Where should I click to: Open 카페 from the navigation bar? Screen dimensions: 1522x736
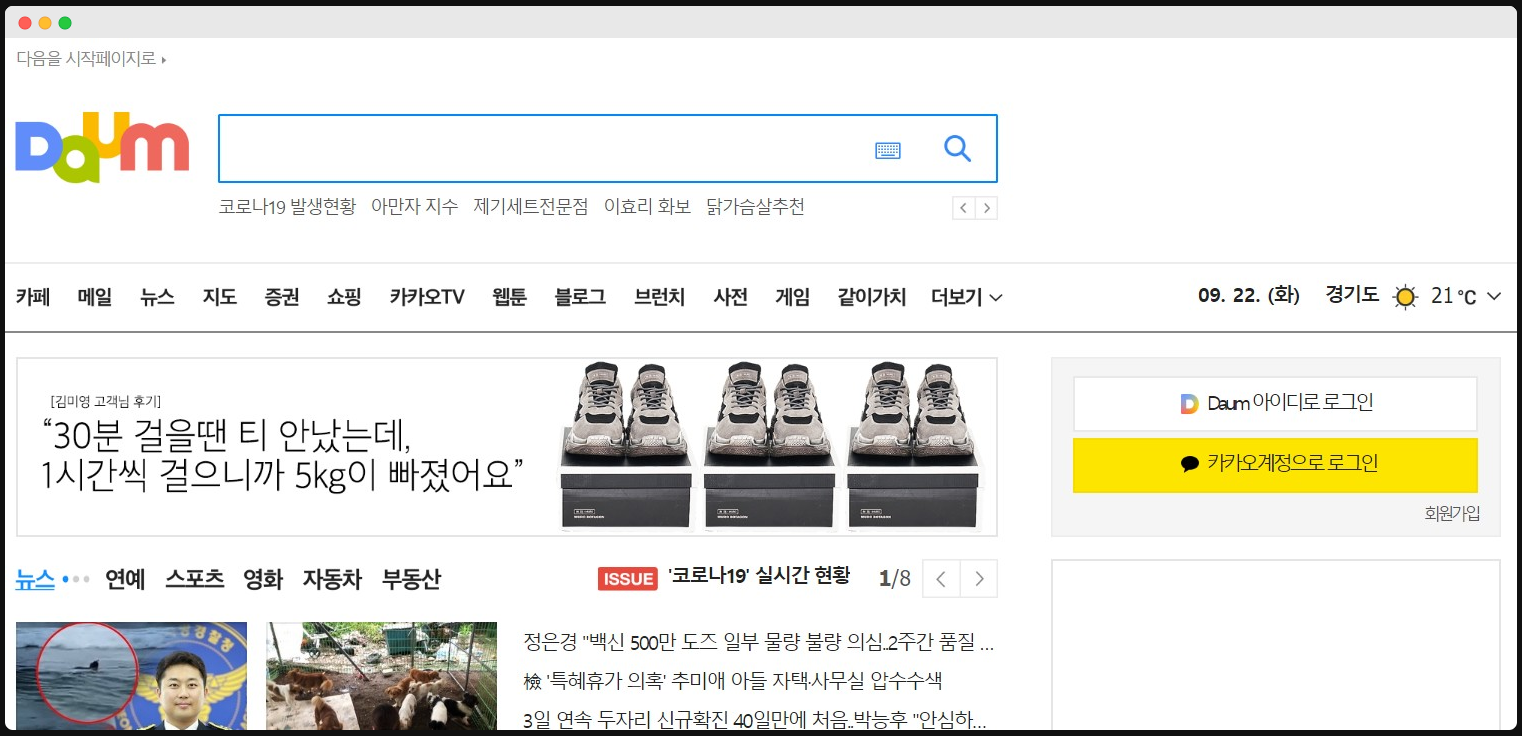33,297
